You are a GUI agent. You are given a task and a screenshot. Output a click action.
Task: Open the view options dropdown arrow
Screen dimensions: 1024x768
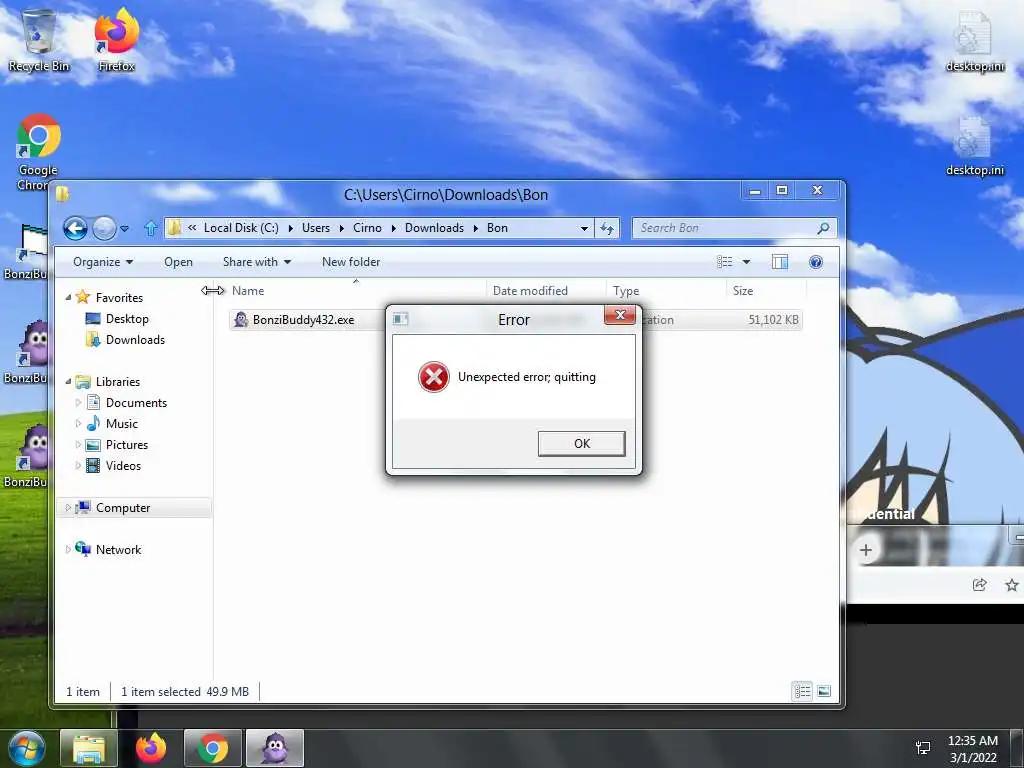[746, 262]
